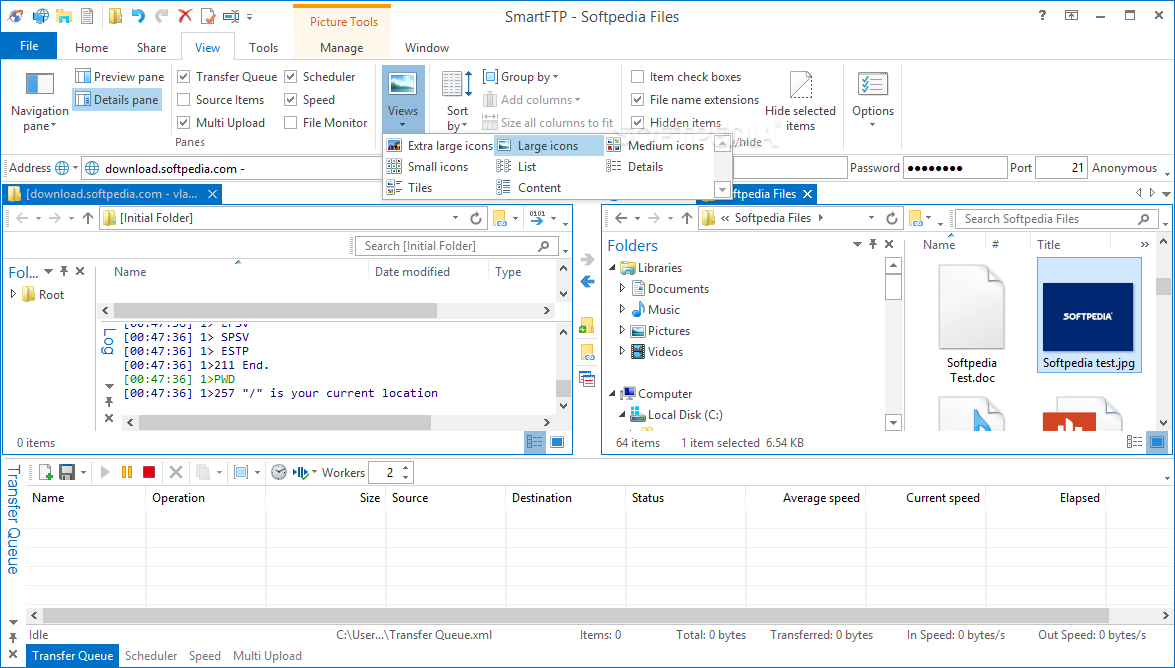Choose Extra large icons view

[x=439, y=145]
